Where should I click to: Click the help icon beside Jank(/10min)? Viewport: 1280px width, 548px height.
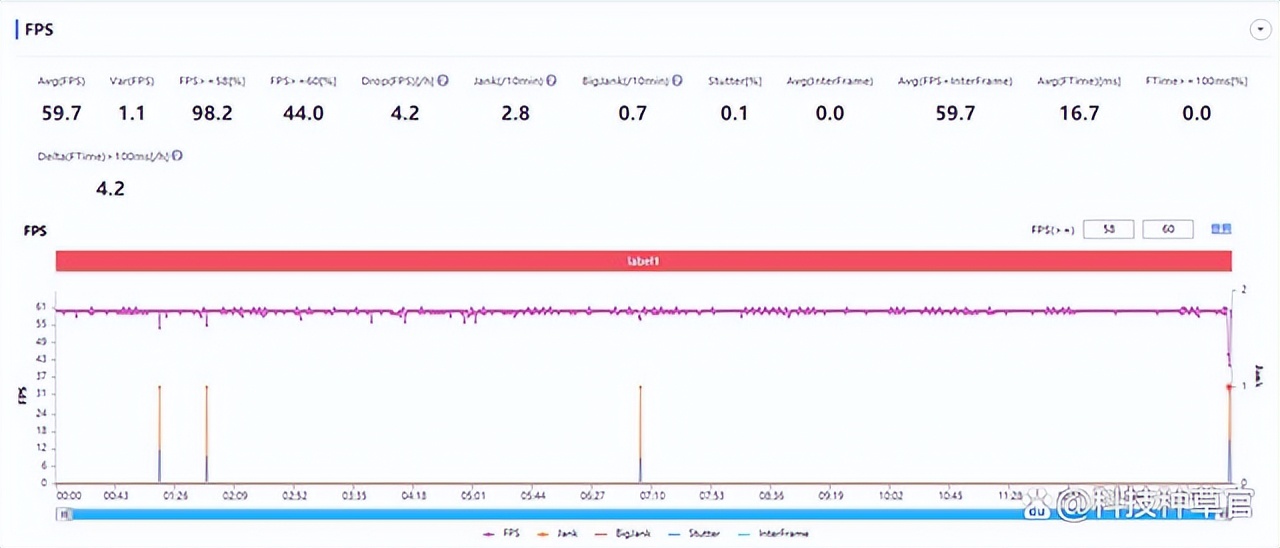[x=551, y=81]
